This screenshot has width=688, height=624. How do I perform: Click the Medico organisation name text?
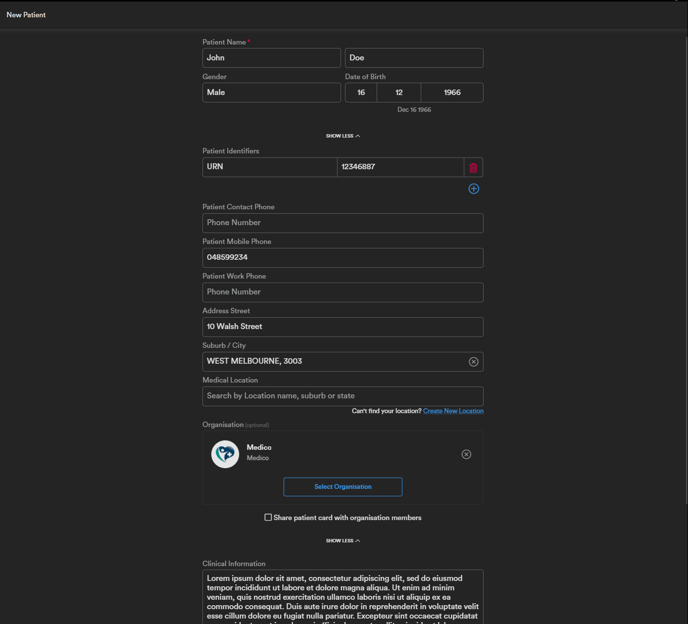[259, 448]
